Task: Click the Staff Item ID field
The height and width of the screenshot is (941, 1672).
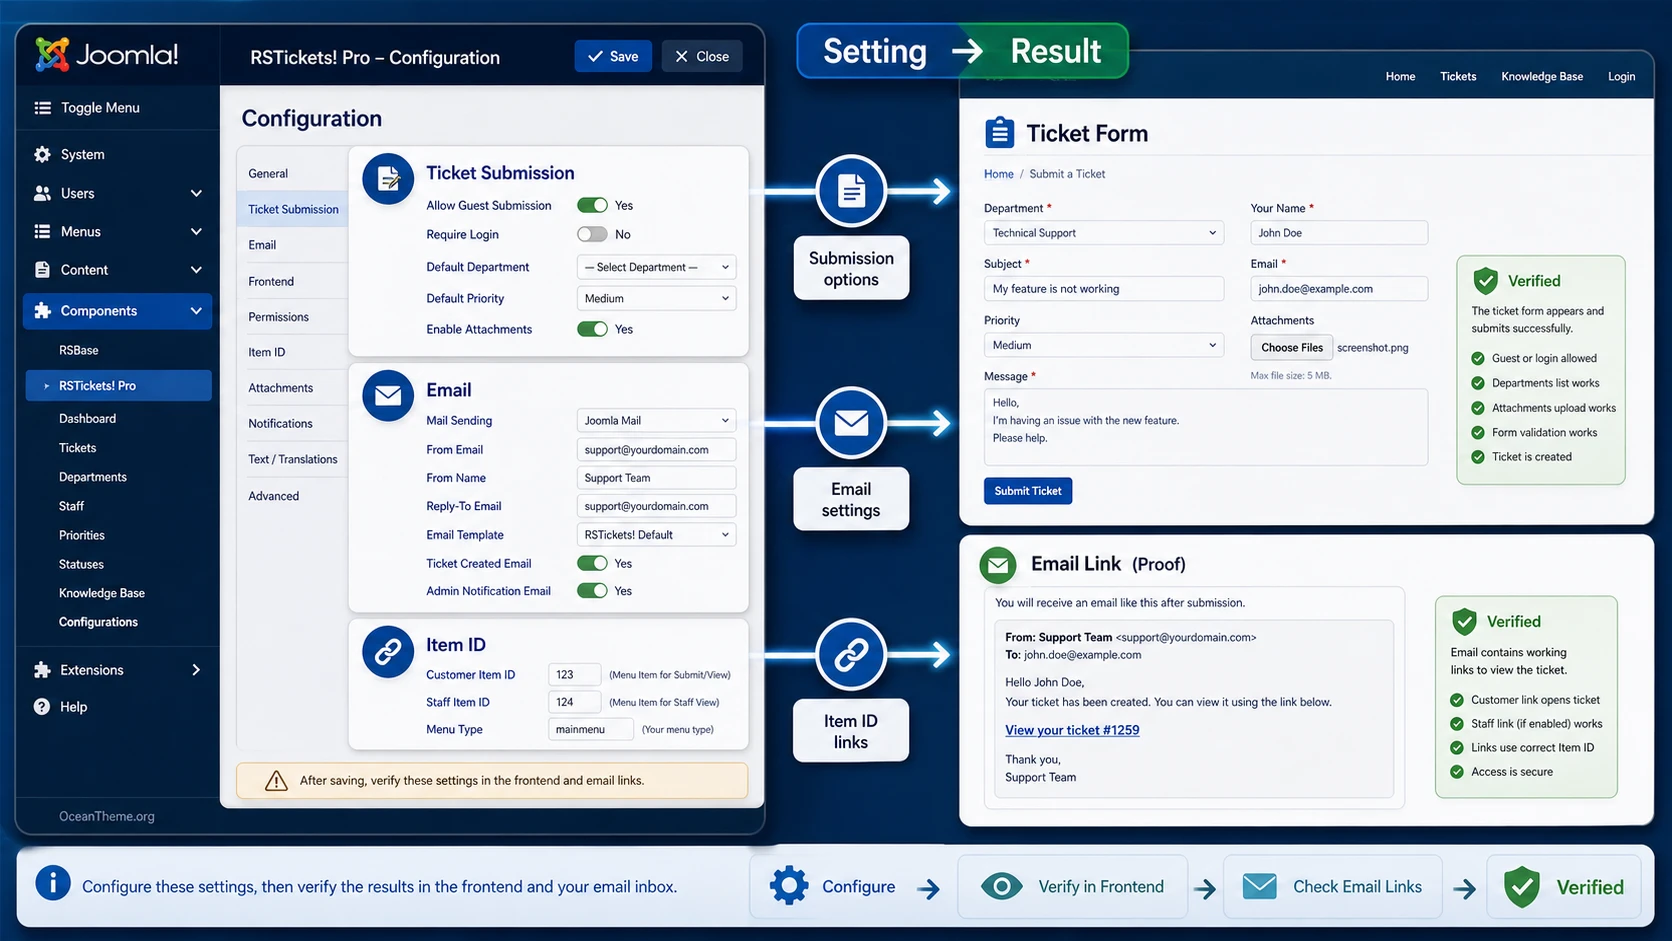Action: point(574,702)
